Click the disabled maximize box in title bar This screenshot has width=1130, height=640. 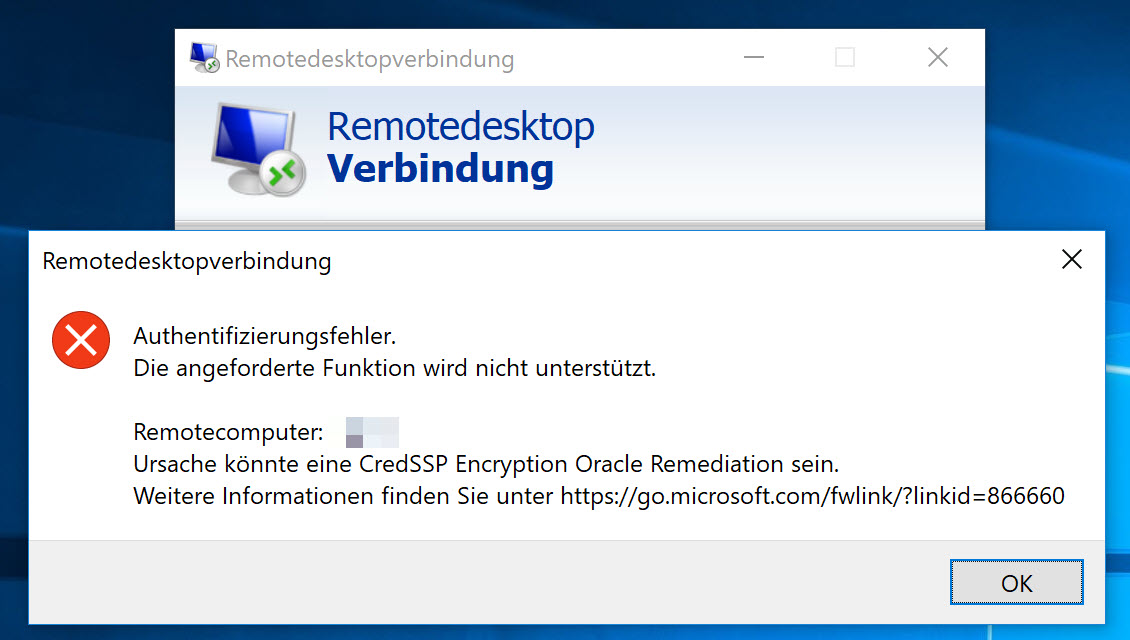(x=845, y=57)
